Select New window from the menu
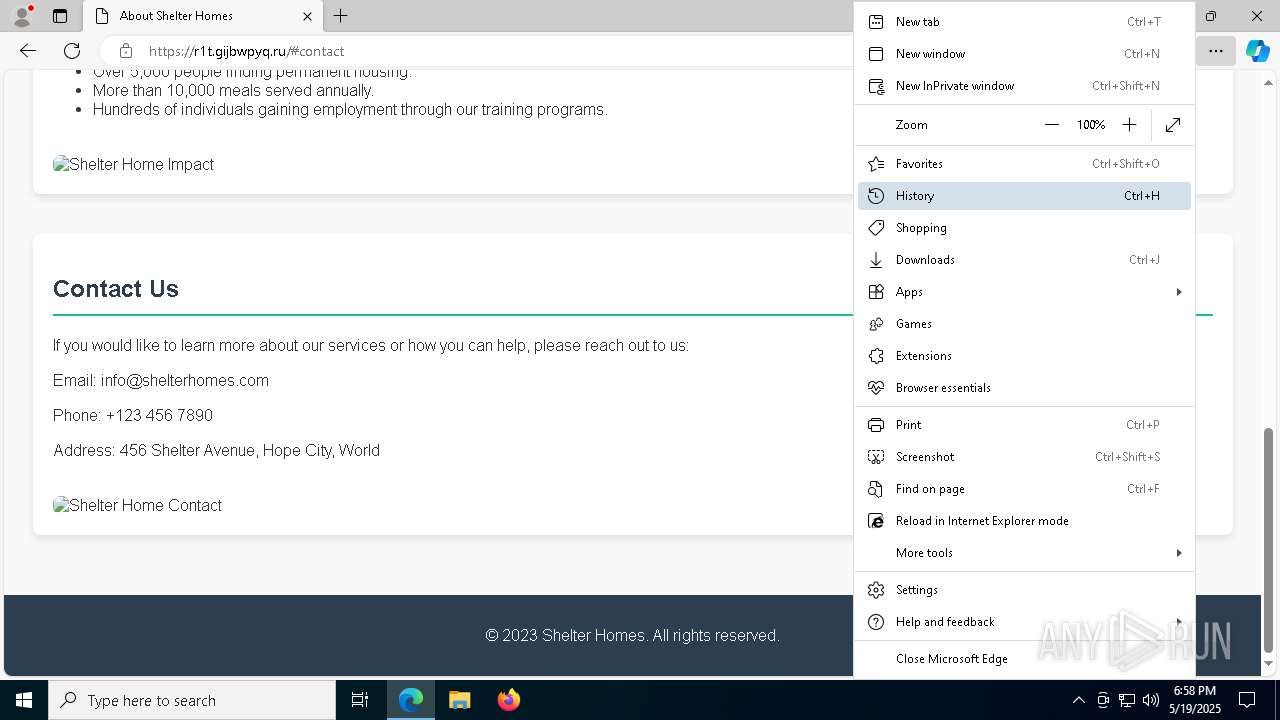Image resolution: width=1280 pixels, height=720 pixels. pos(1024,54)
